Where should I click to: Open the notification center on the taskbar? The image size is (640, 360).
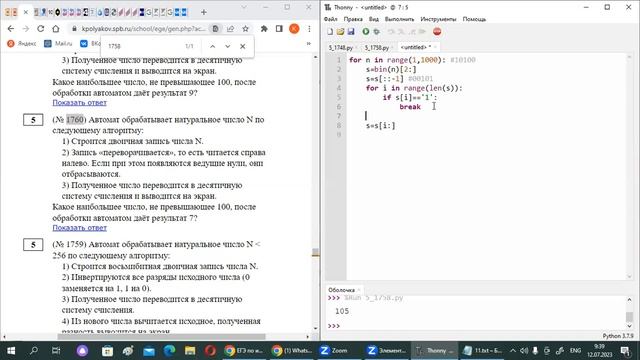pyautogui.click(x=625, y=350)
